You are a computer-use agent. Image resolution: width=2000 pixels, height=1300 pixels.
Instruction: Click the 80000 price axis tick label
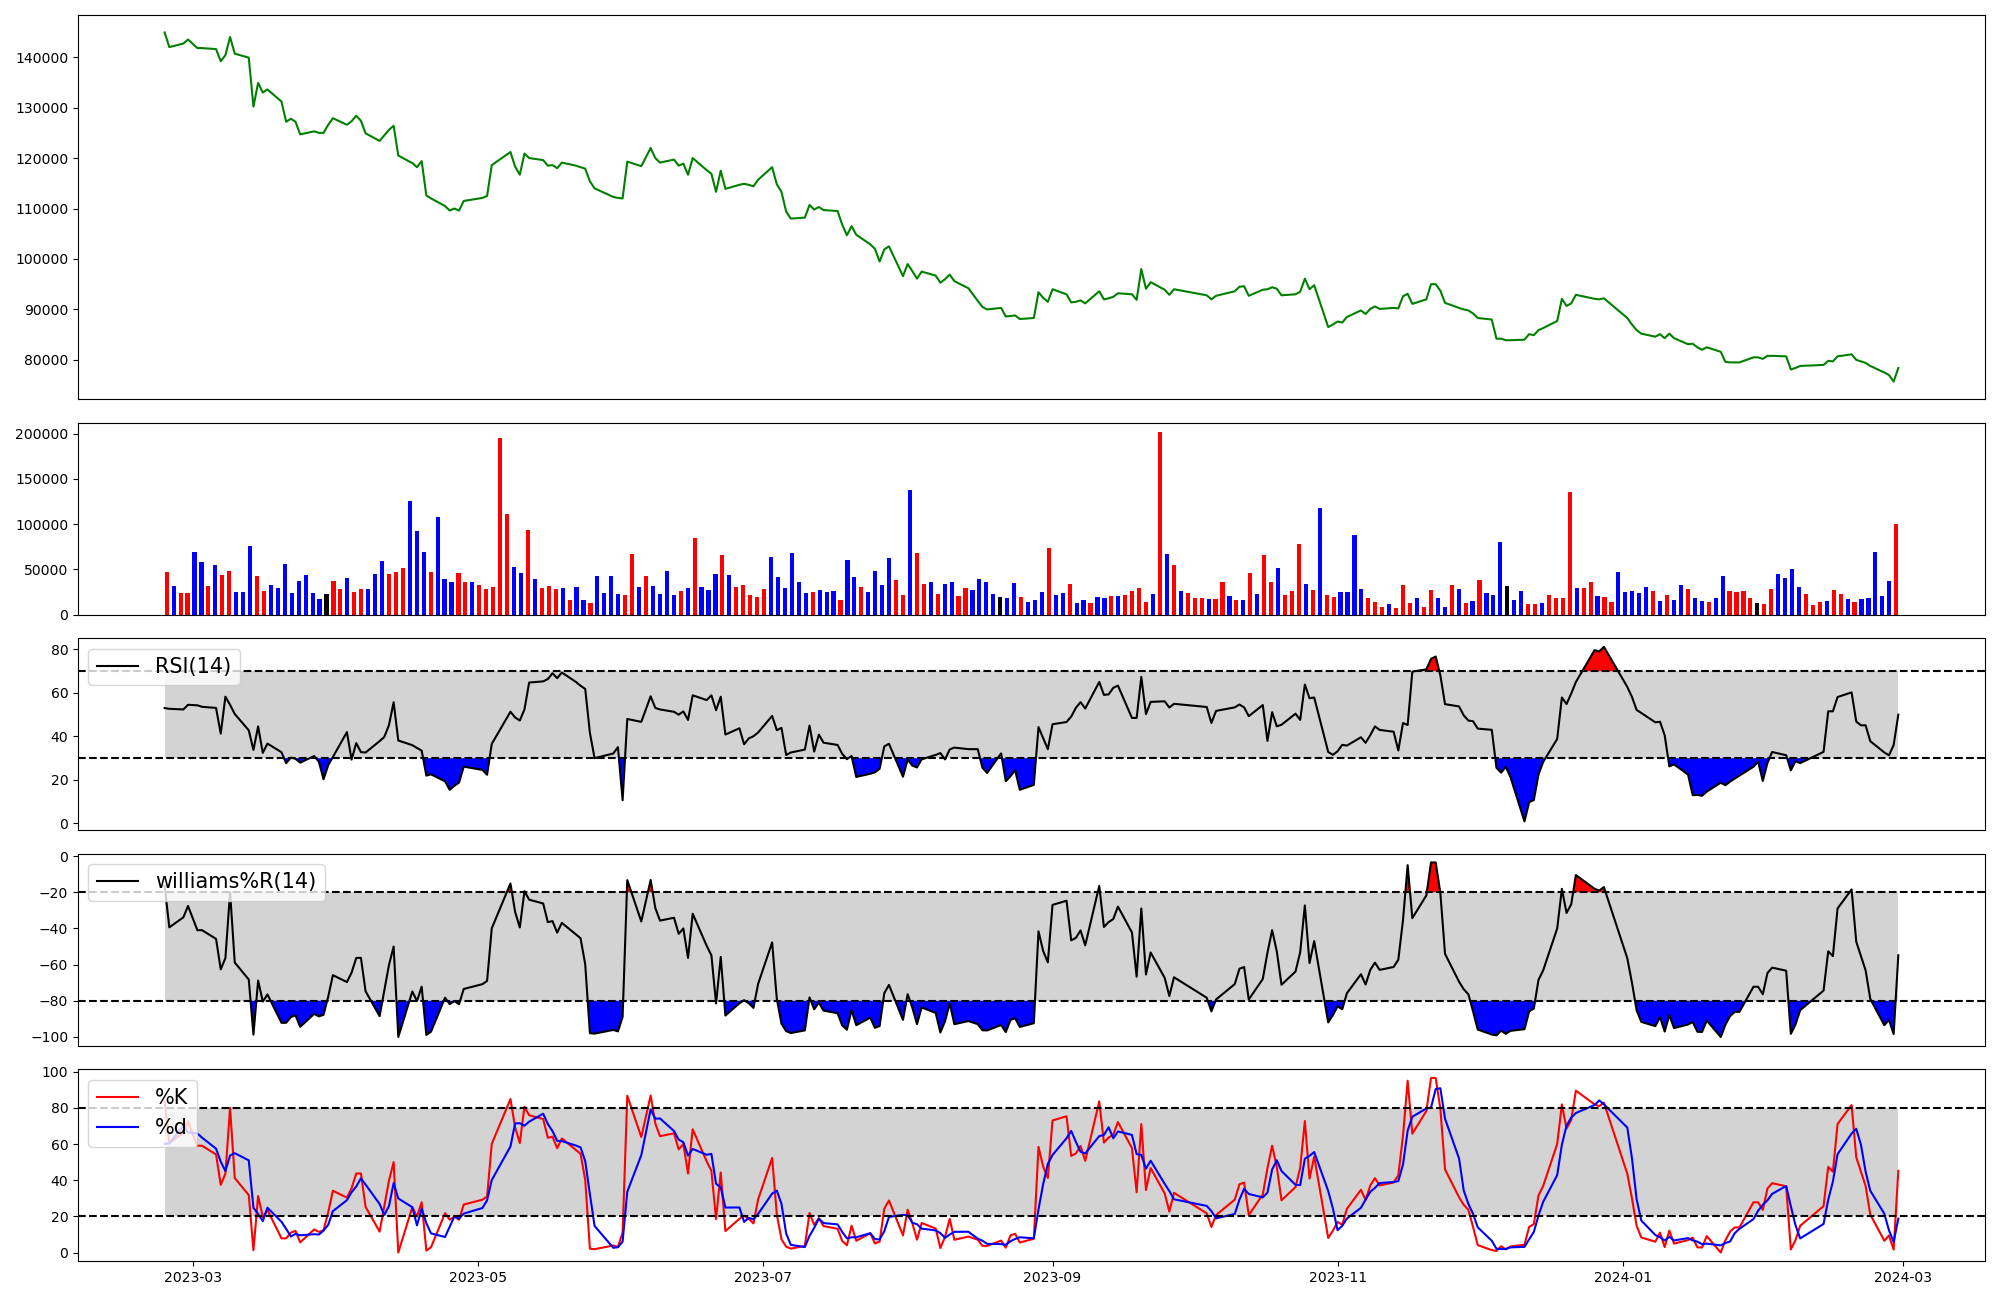(46, 360)
